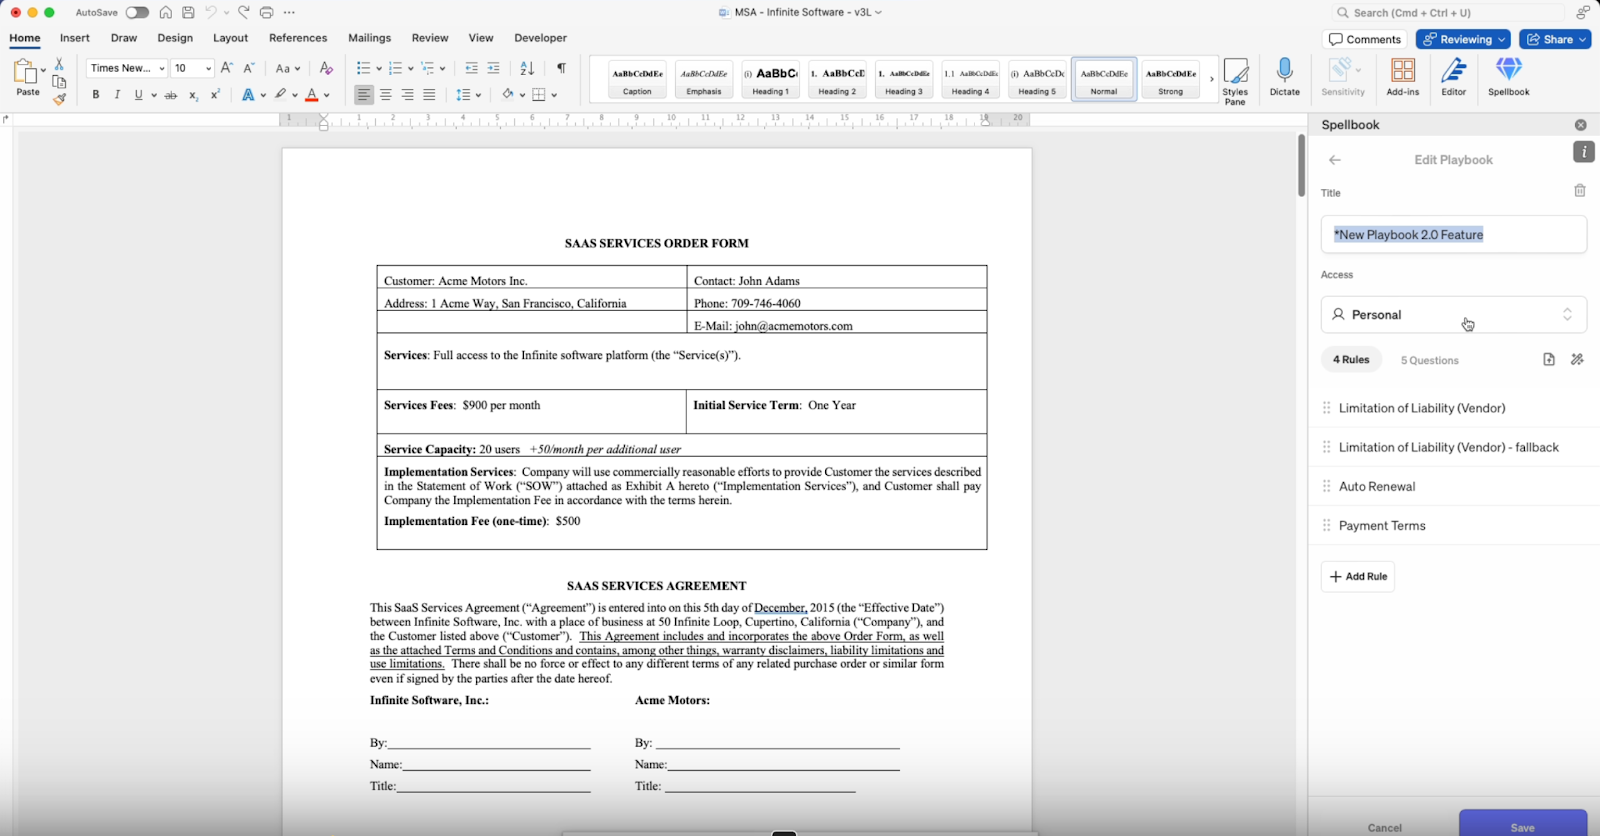This screenshot has width=1600, height=836.
Task: Click the Add Rule button
Action: [x=1358, y=576]
